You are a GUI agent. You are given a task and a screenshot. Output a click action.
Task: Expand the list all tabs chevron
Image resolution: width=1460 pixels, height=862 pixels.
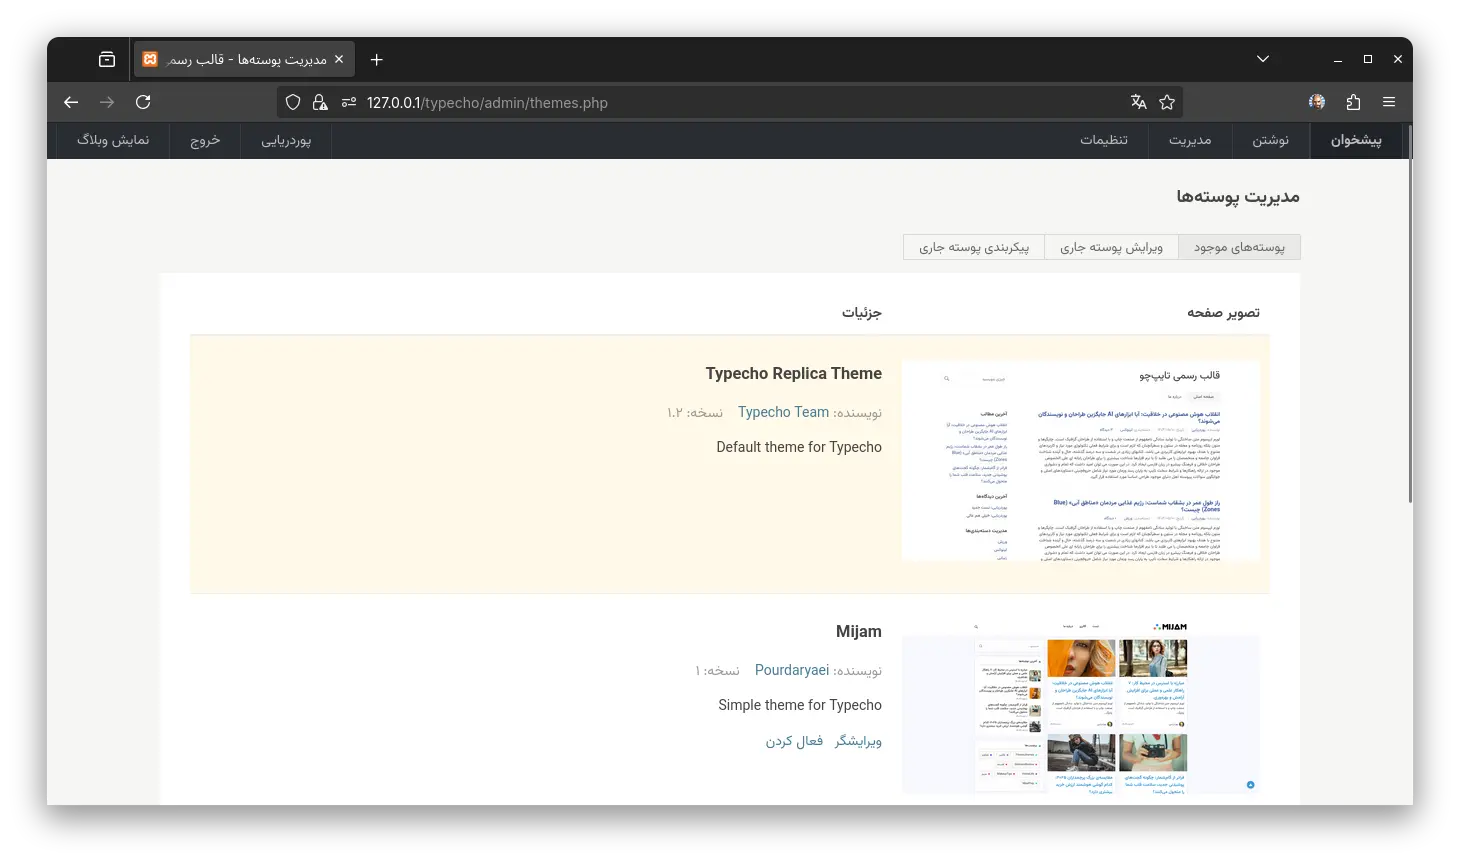[1263, 60]
